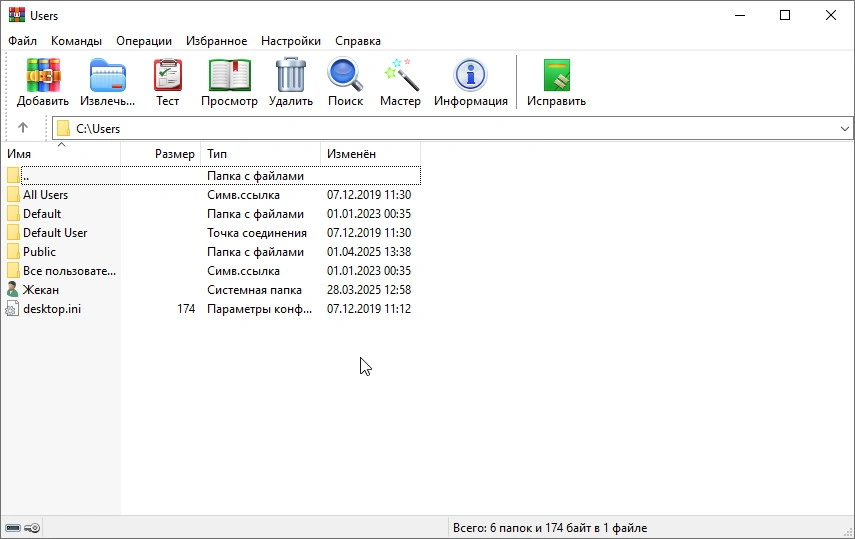Launch the Мастер wizard wand icon
The image size is (855, 539).
tap(401, 75)
